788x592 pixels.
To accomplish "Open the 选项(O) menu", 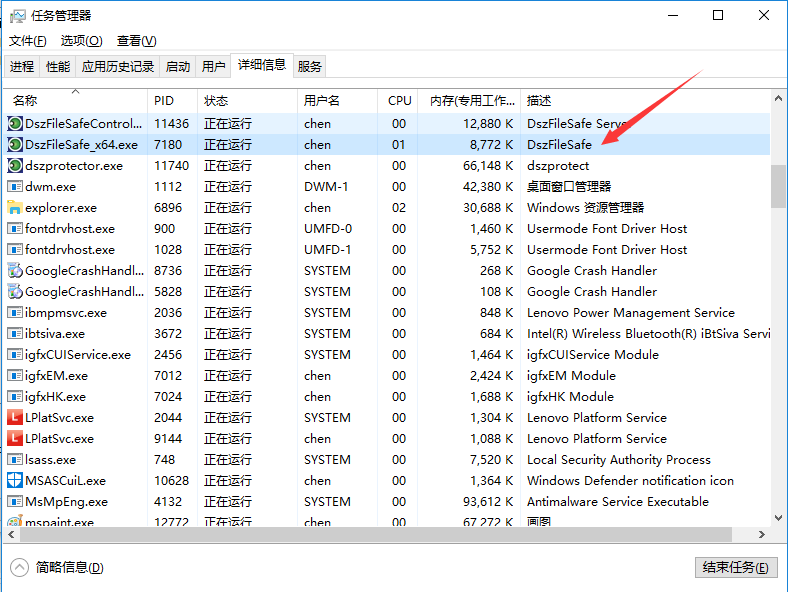I will click(81, 41).
